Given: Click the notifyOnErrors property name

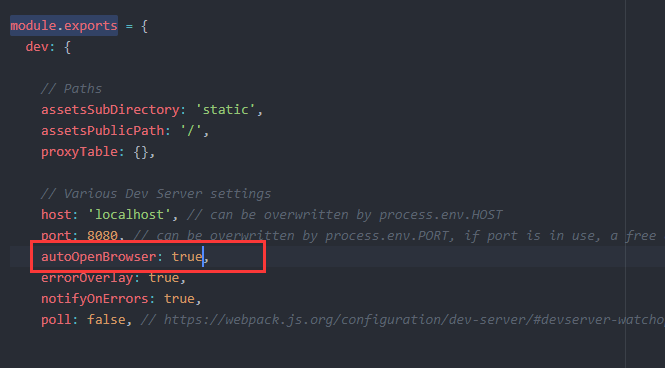Looking at the screenshot, I should [x=95, y=299].
